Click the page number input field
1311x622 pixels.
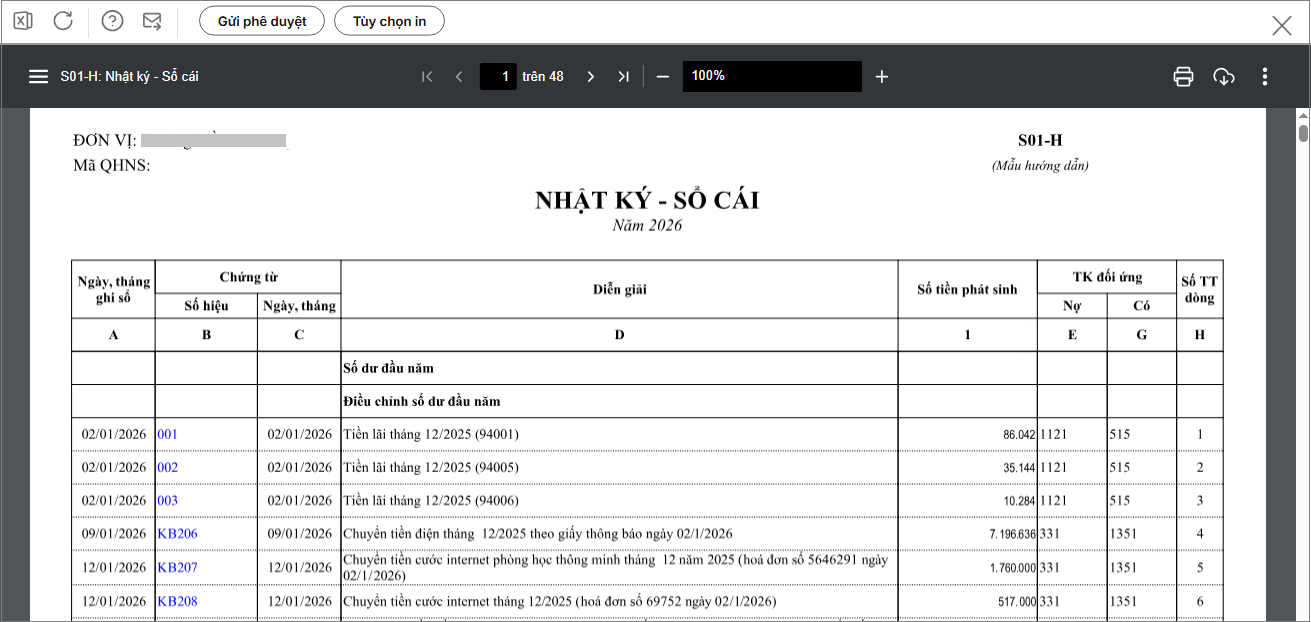point(498,76)
